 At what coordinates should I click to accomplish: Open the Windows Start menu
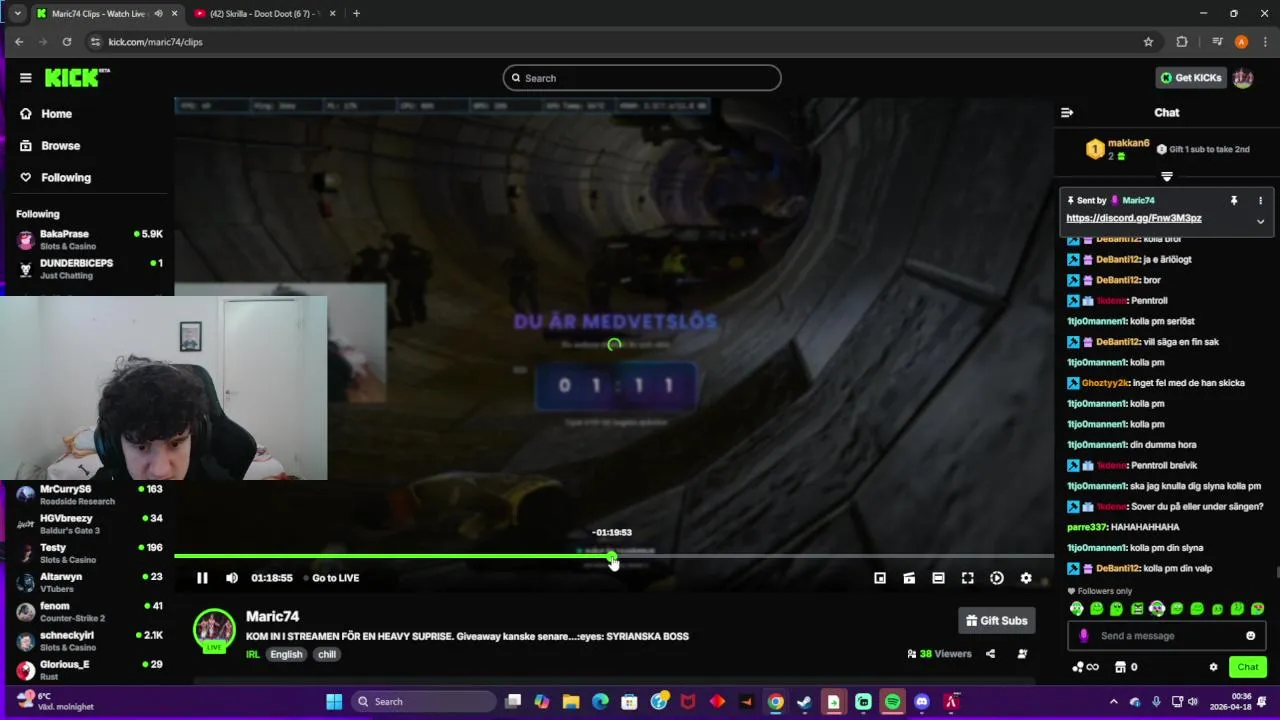coord(334,702)
